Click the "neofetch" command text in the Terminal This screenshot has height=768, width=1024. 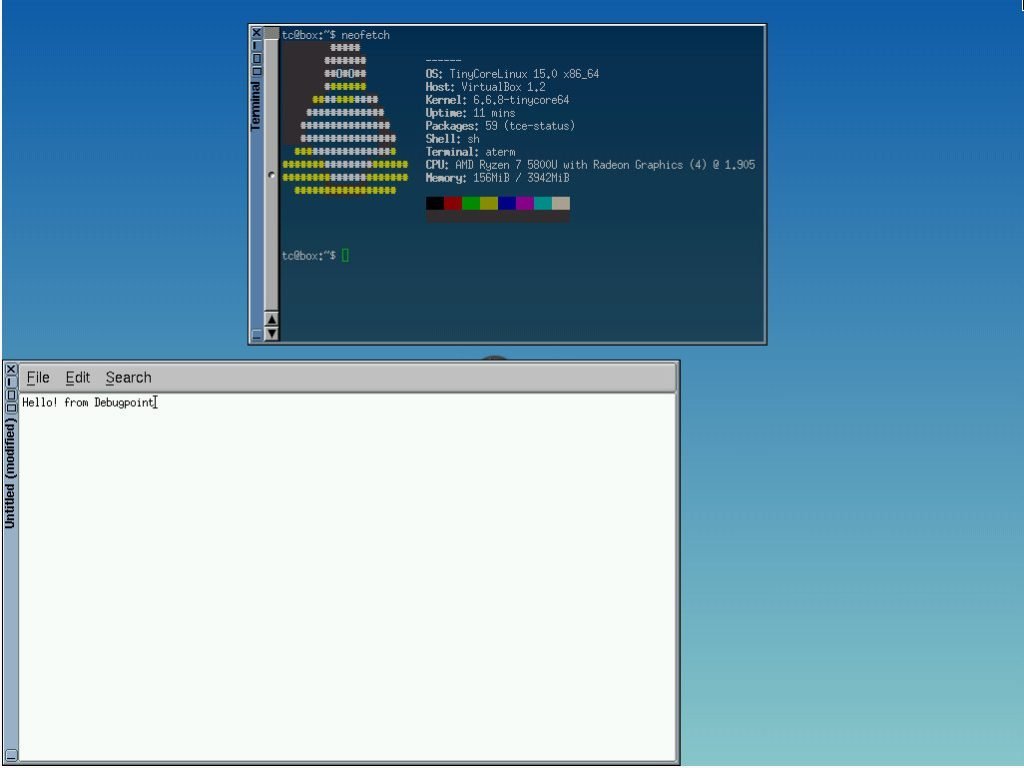(365, 35)
